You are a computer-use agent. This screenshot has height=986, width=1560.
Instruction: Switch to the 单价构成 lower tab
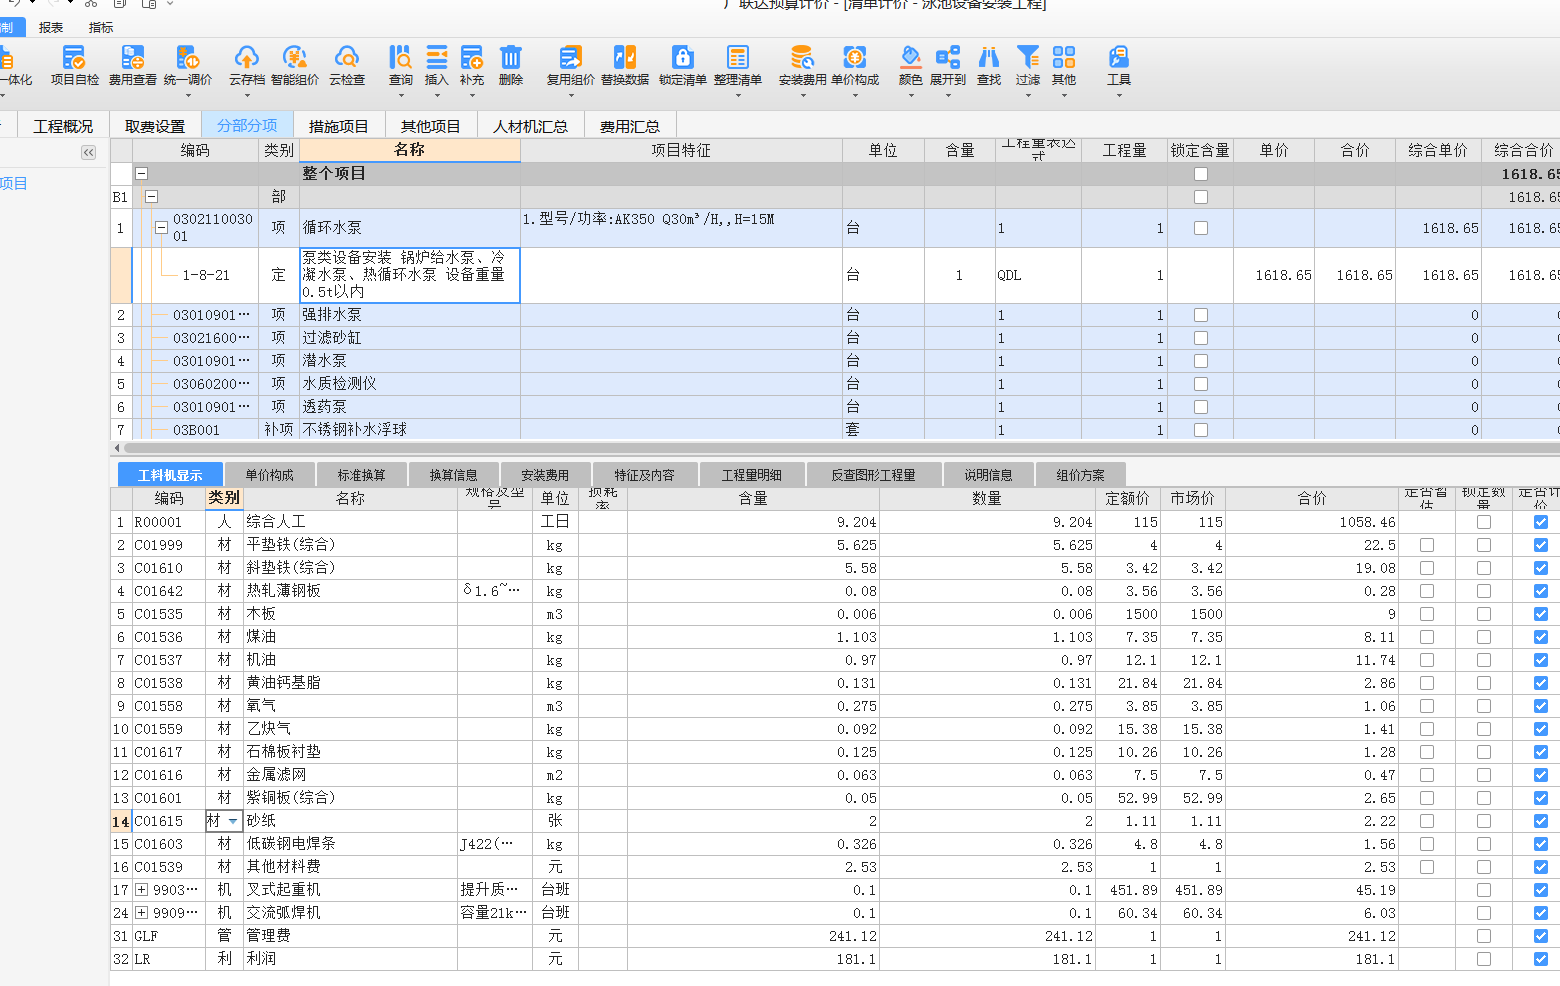click(x=269, y=475)
